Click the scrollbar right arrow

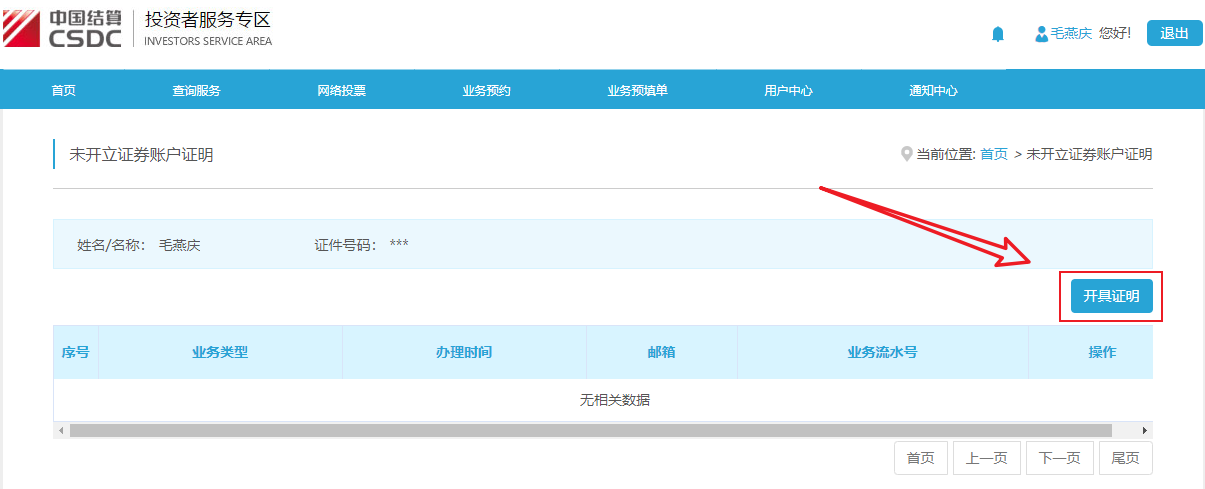(x=1145, y=430)
